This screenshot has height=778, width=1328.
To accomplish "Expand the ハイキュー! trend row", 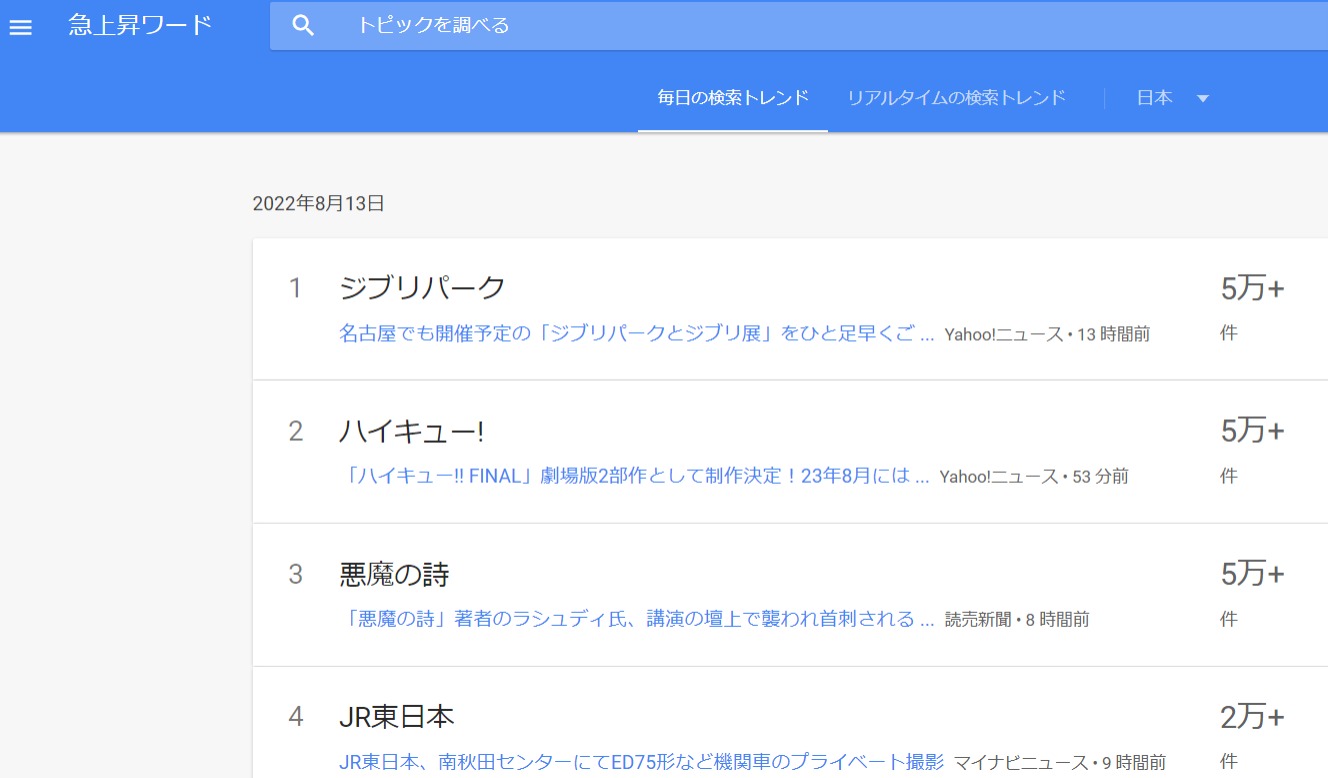I will point(790,452).
